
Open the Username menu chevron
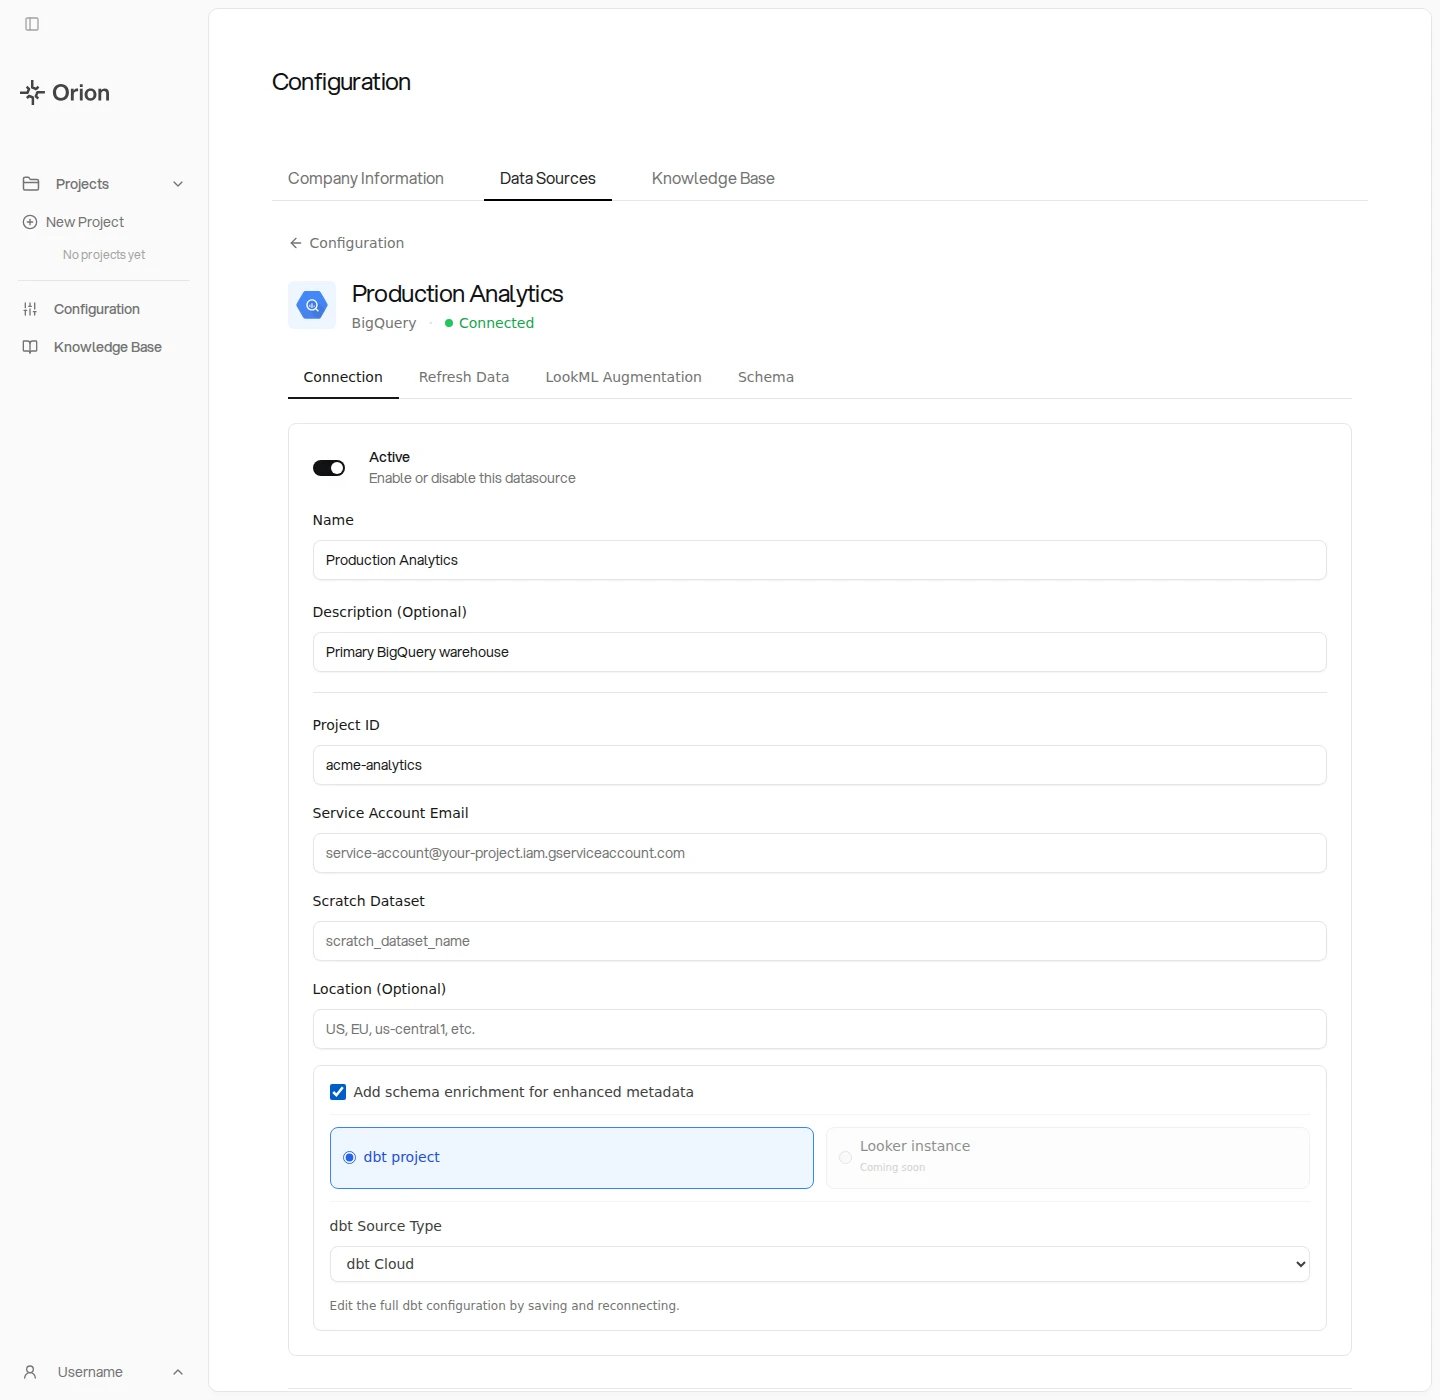[x=178, y=1372]
